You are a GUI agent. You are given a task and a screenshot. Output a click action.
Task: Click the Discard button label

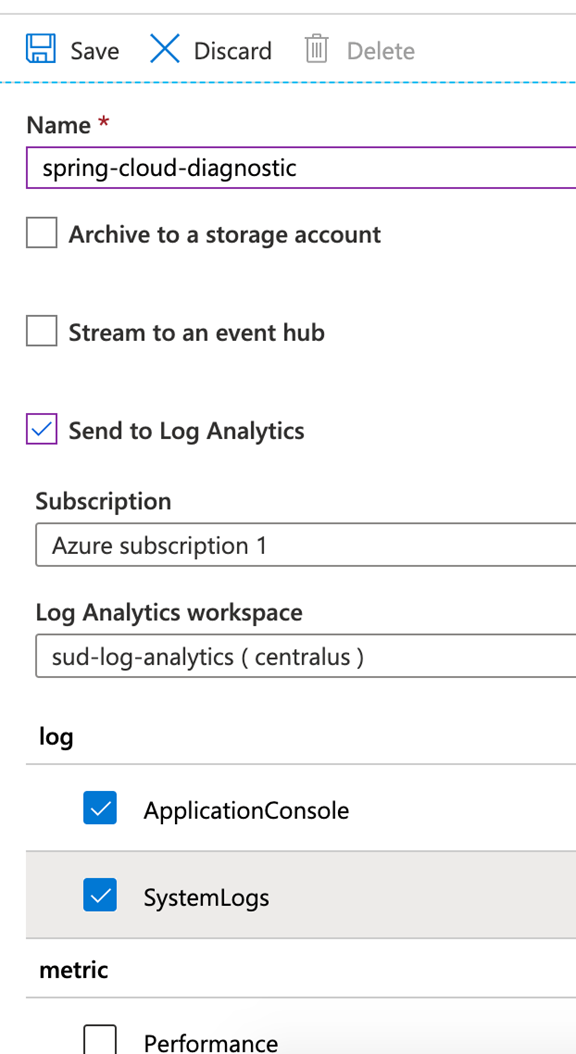click(233, 51)
